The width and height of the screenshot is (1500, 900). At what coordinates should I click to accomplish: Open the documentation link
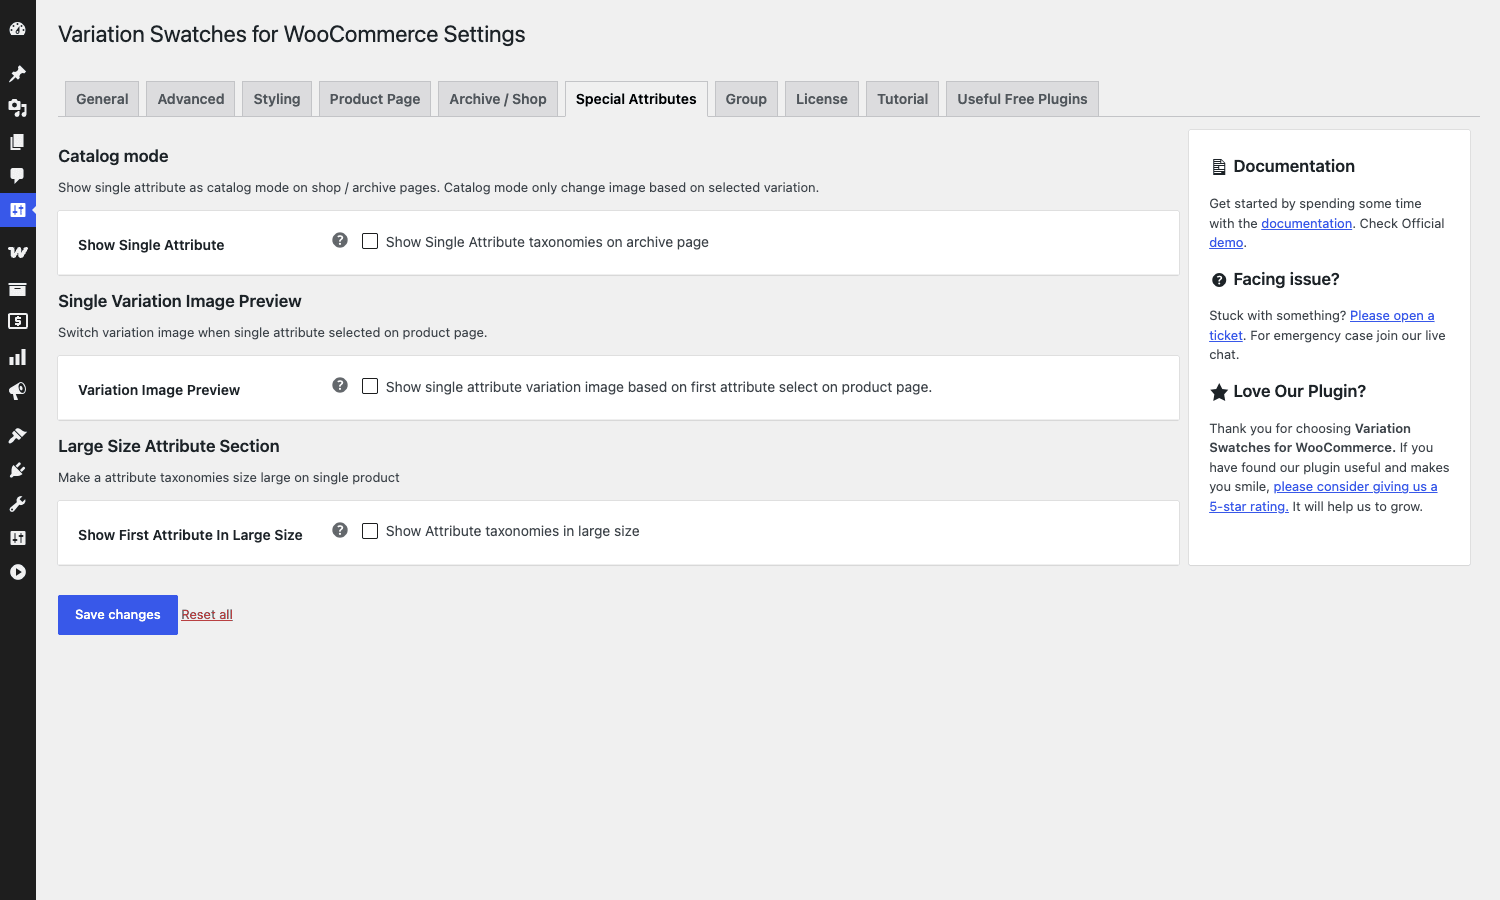coord(1306,223)
